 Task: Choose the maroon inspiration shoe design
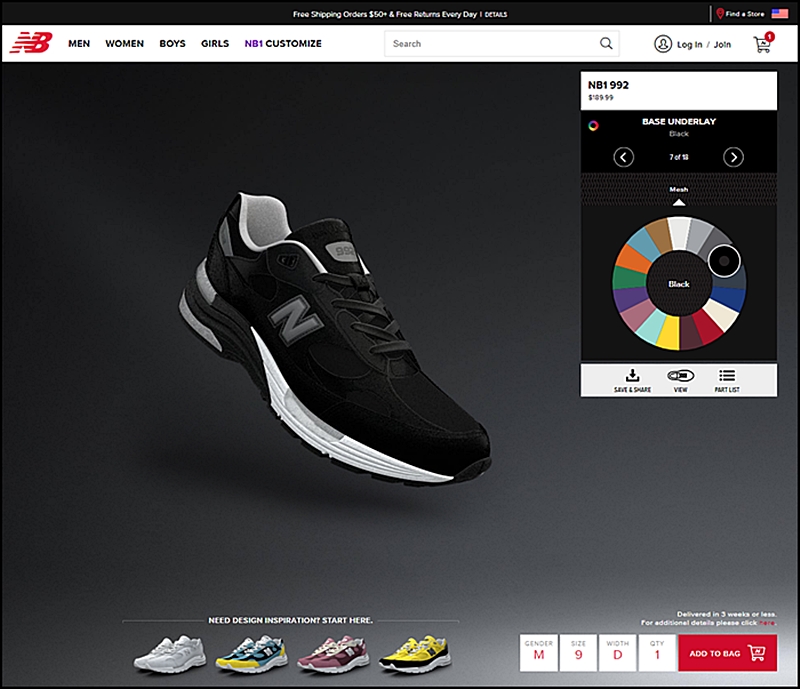pyautogui.click(x=333, y=653)
